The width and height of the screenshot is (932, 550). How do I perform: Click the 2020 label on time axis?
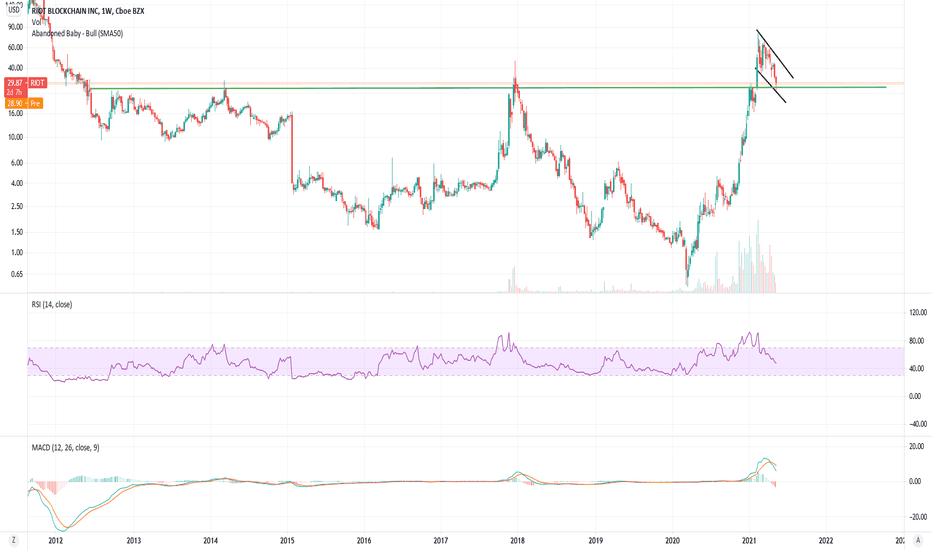[672, 540]
